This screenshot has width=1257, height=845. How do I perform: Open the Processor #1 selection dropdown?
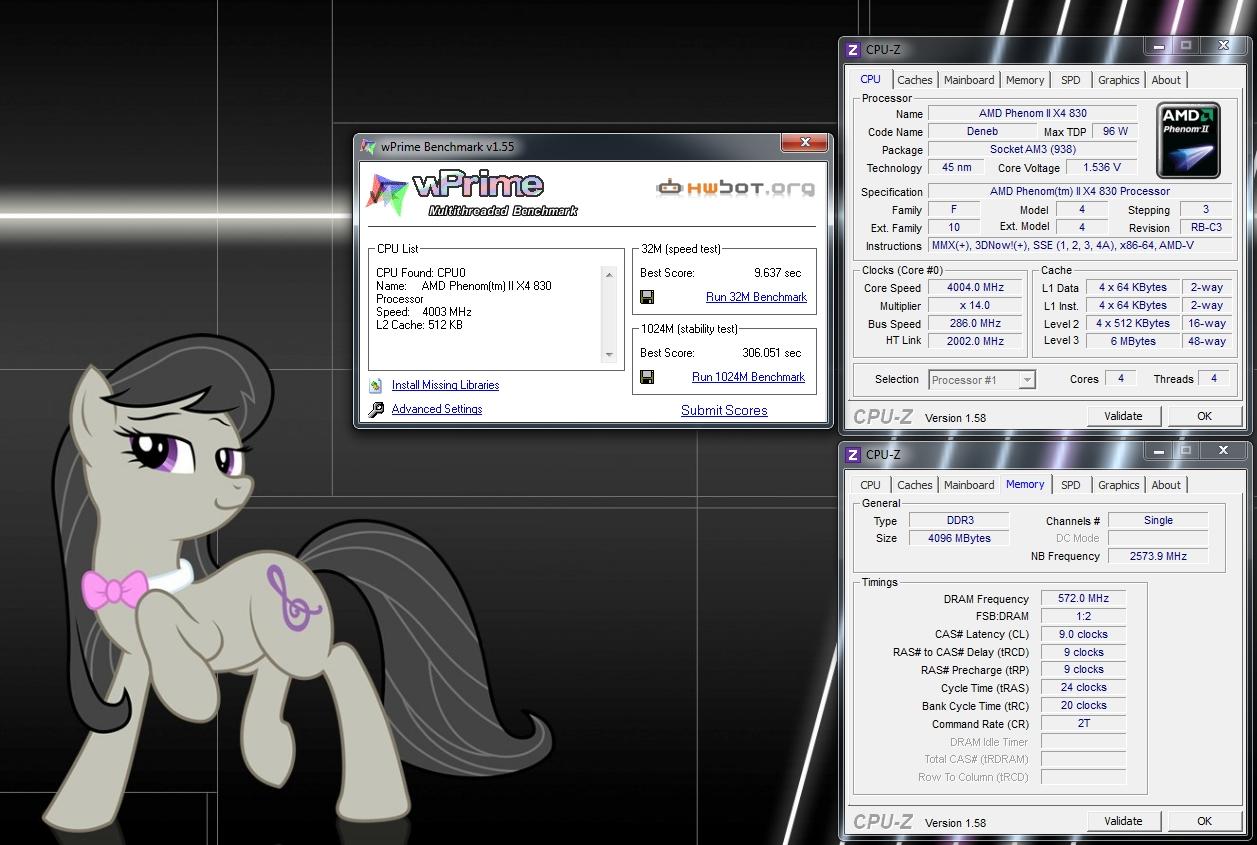coord(1026,380)
